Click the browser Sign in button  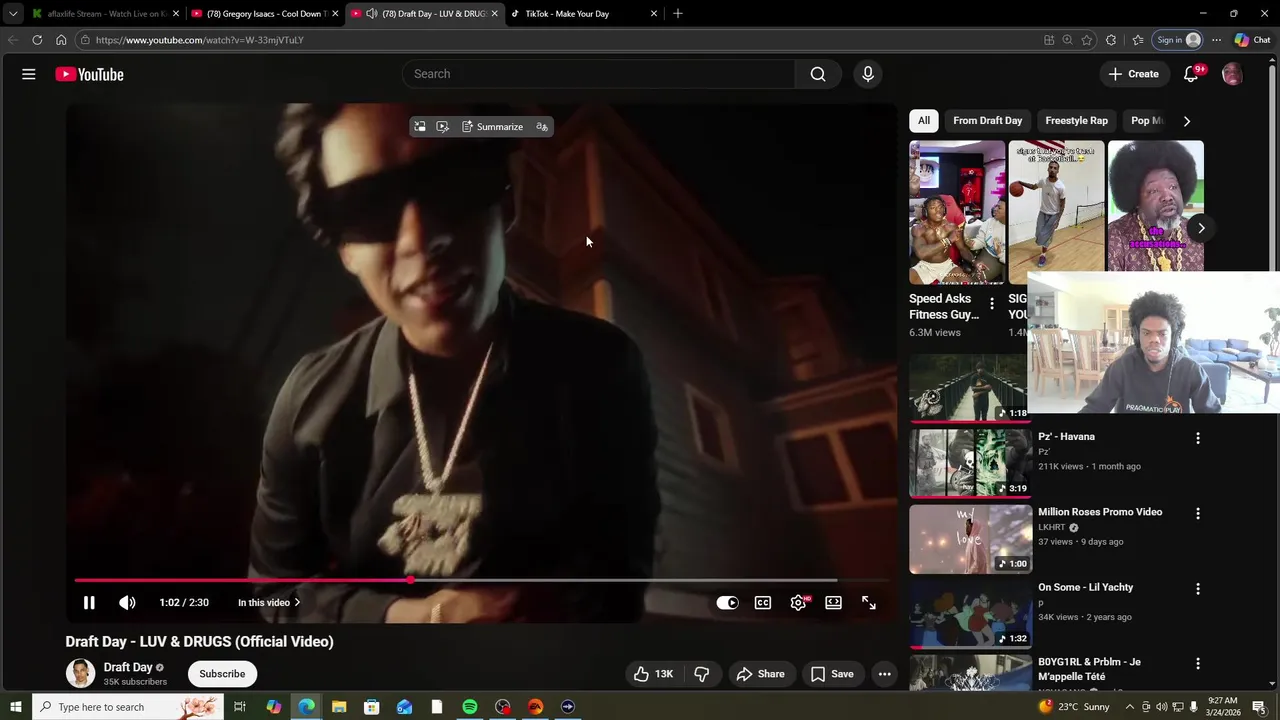[x=1178, y=40]
